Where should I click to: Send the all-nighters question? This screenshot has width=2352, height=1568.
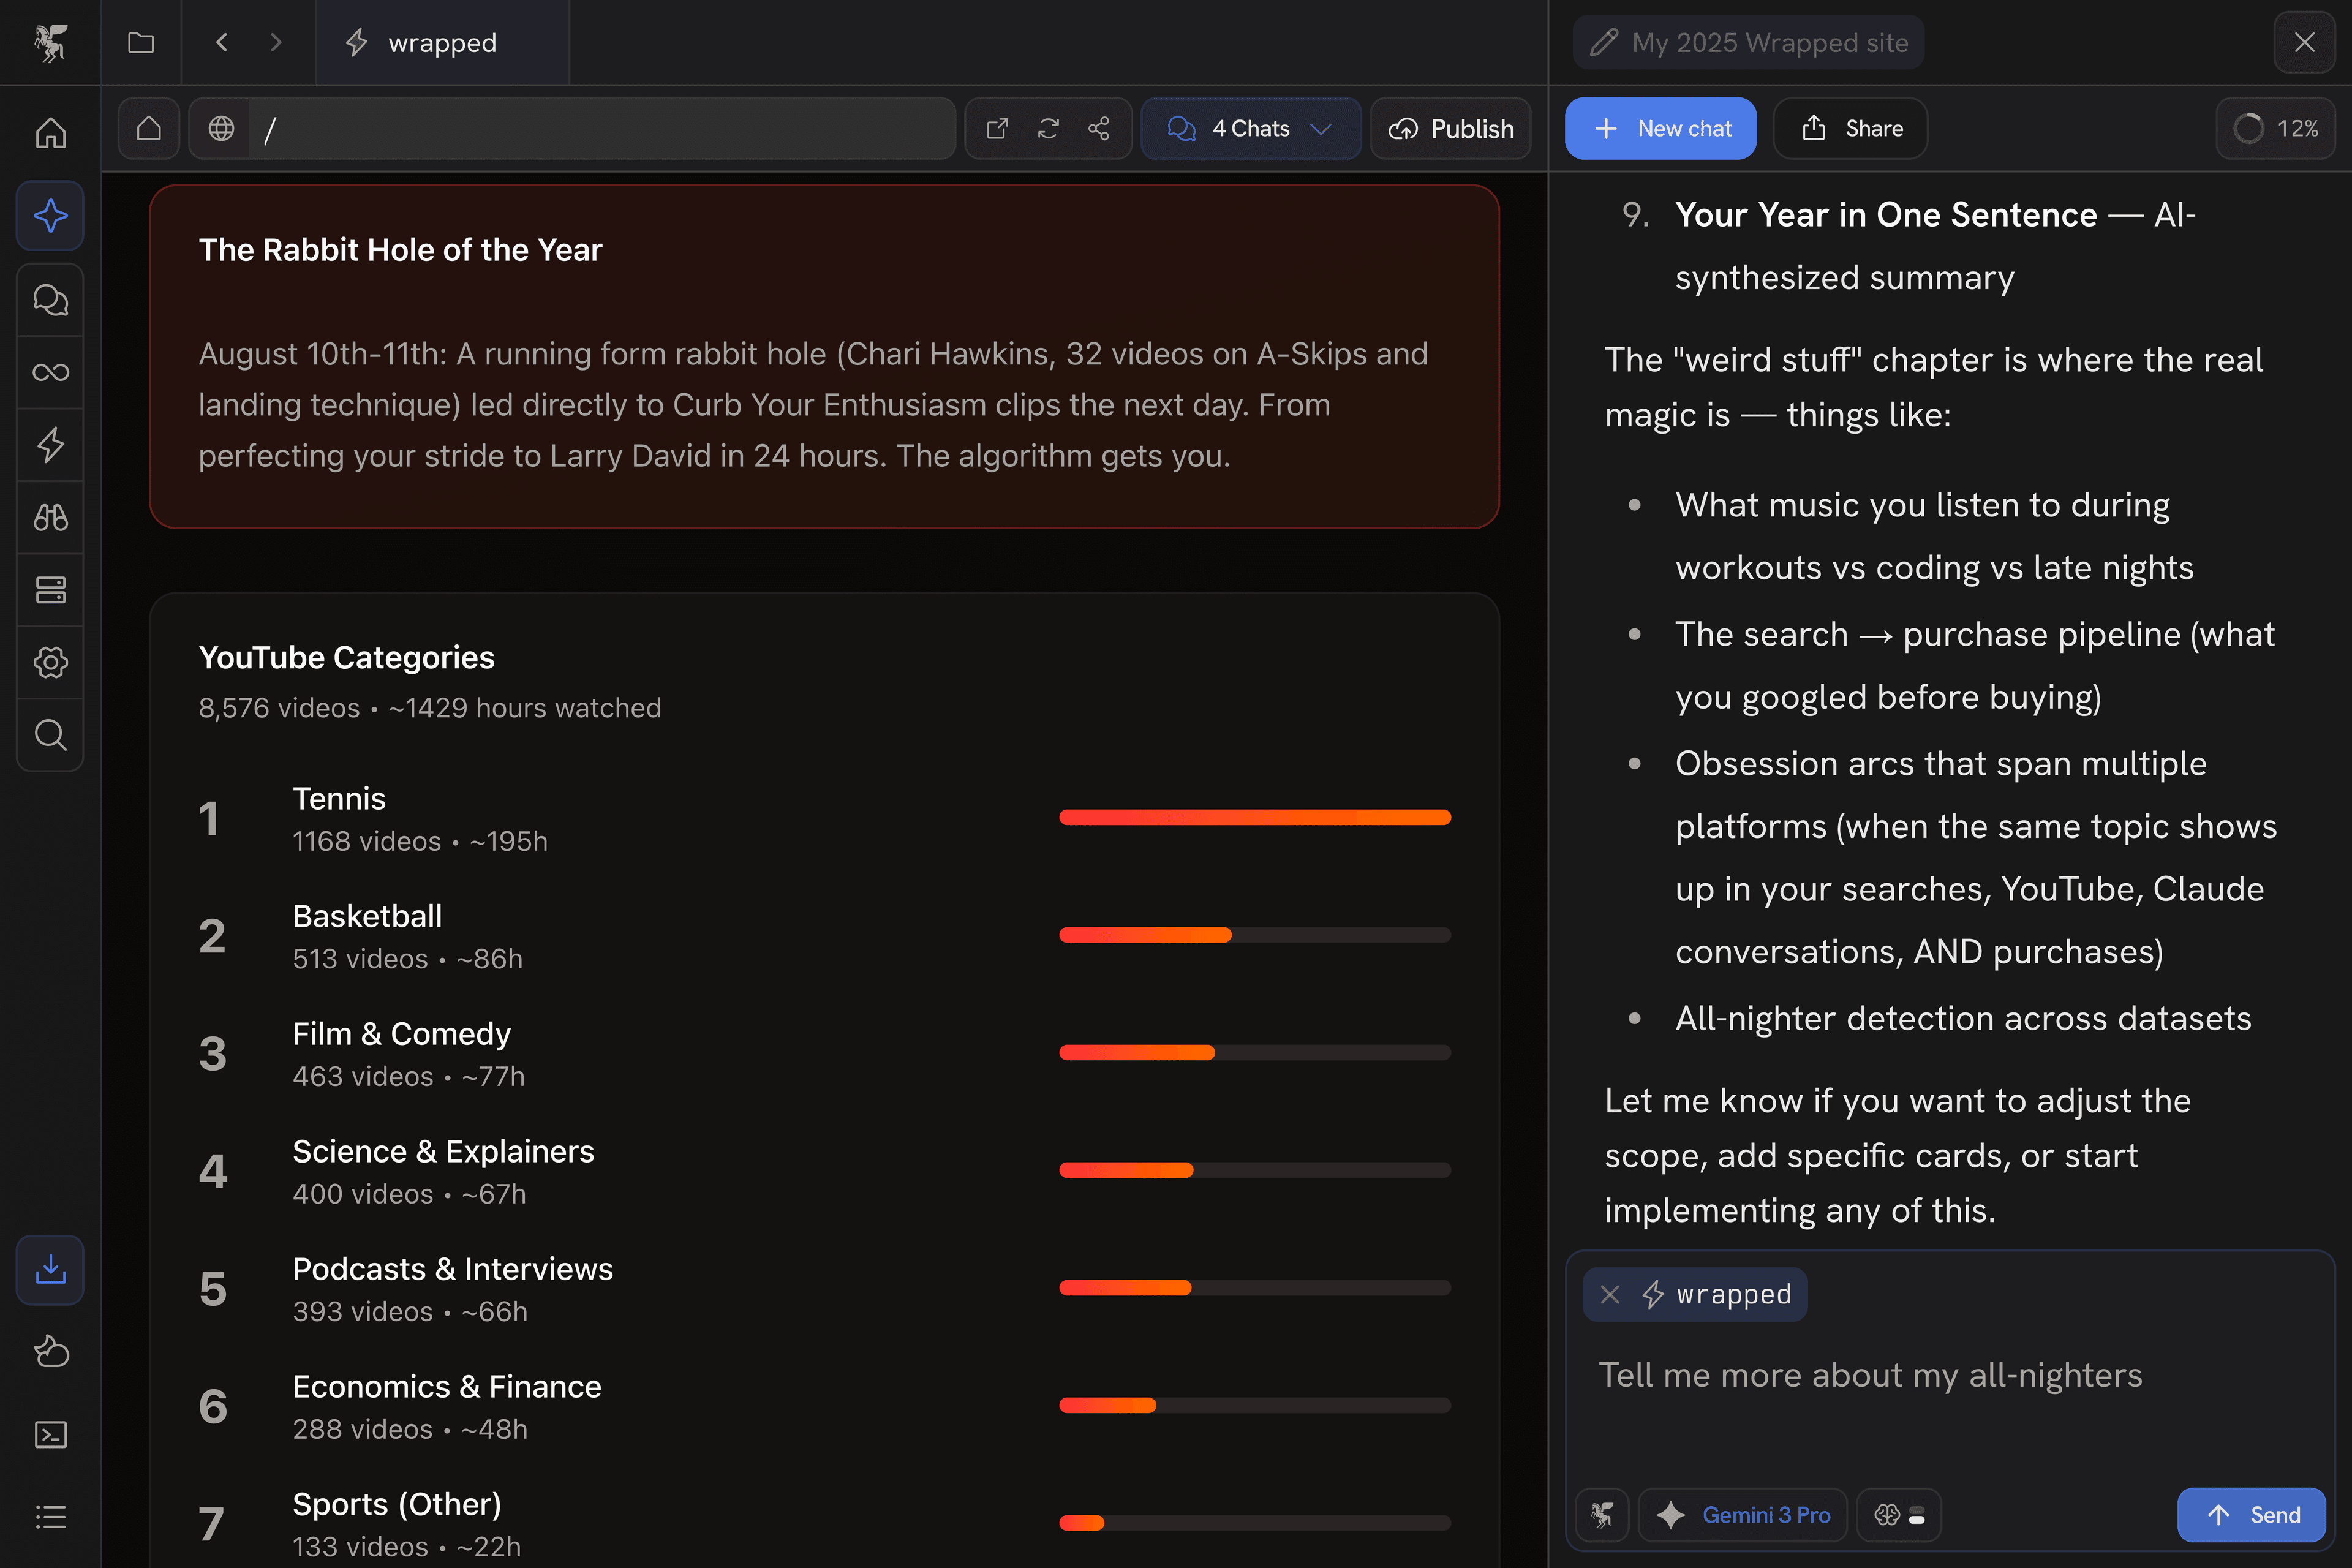click(x=2251, y=1514)
